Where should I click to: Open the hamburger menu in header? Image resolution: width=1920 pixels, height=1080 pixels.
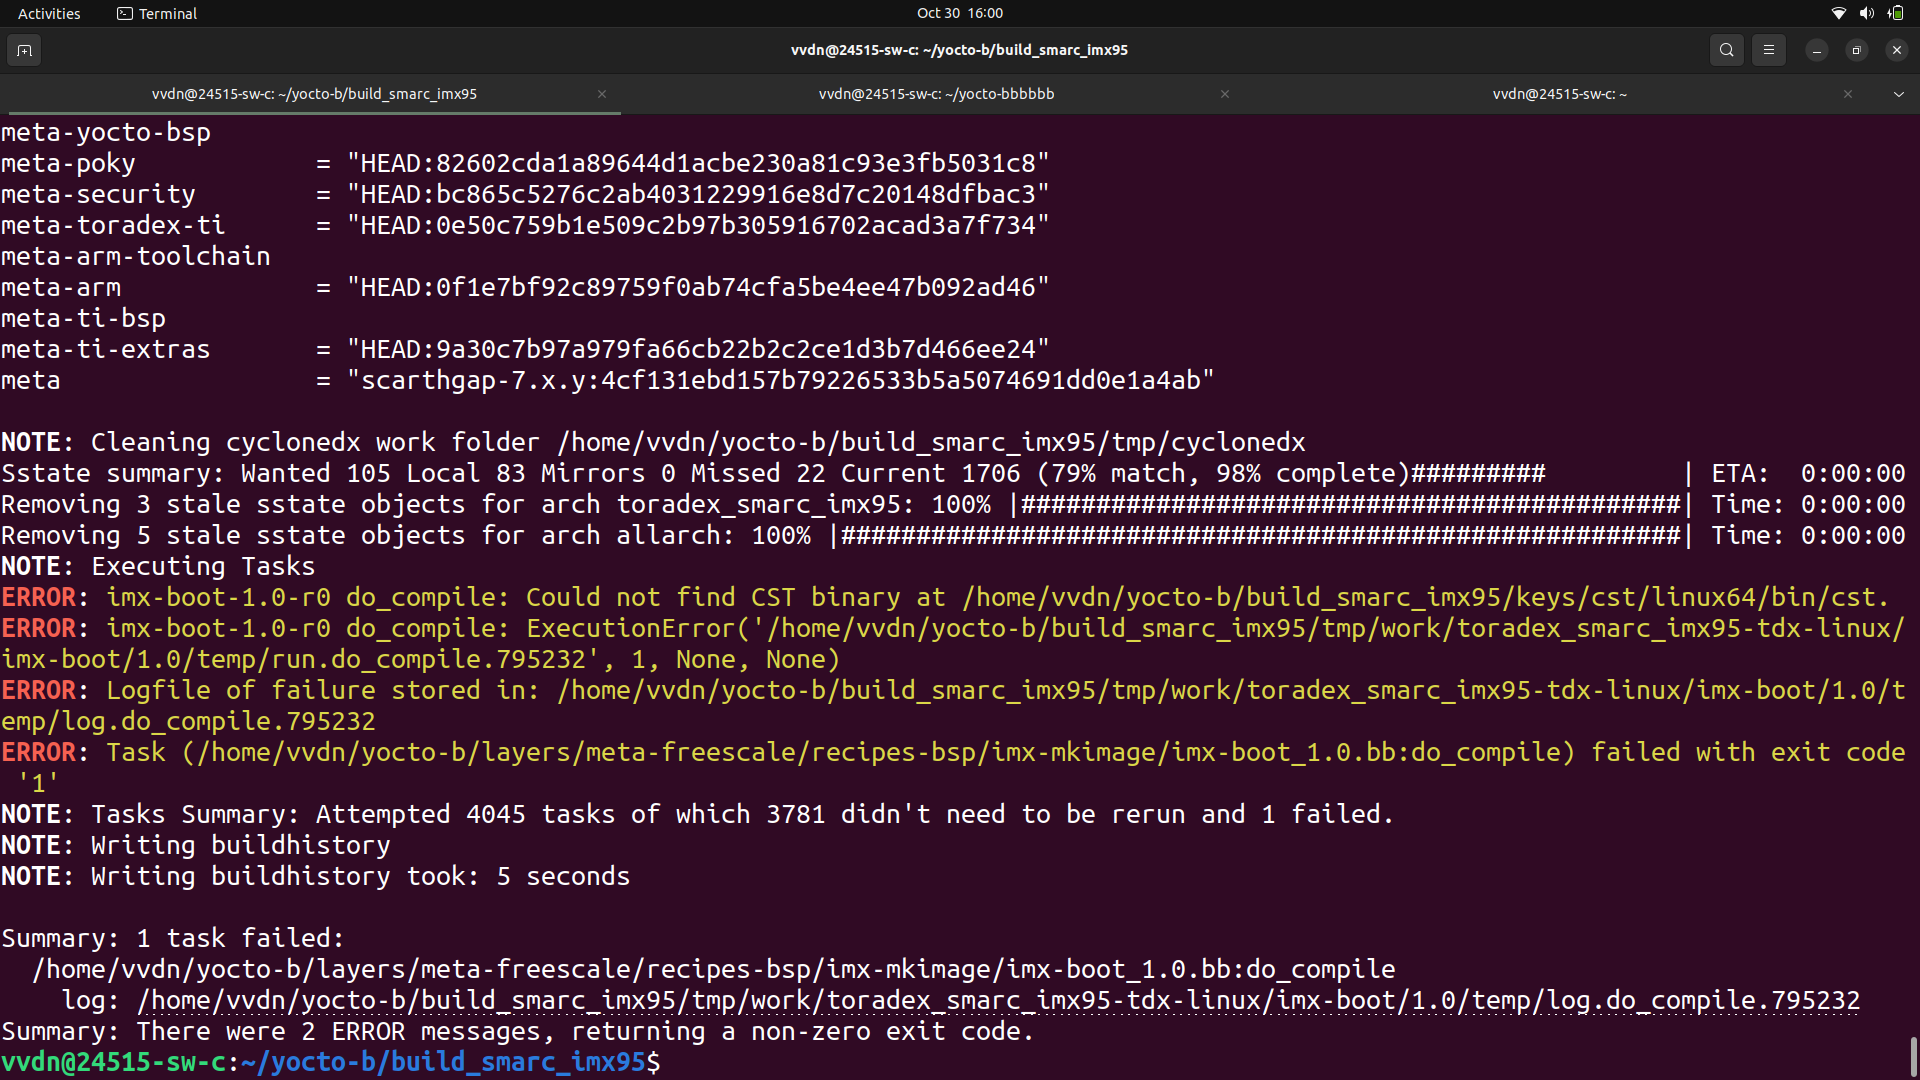pyautogui.click(x=1768, y=50)
